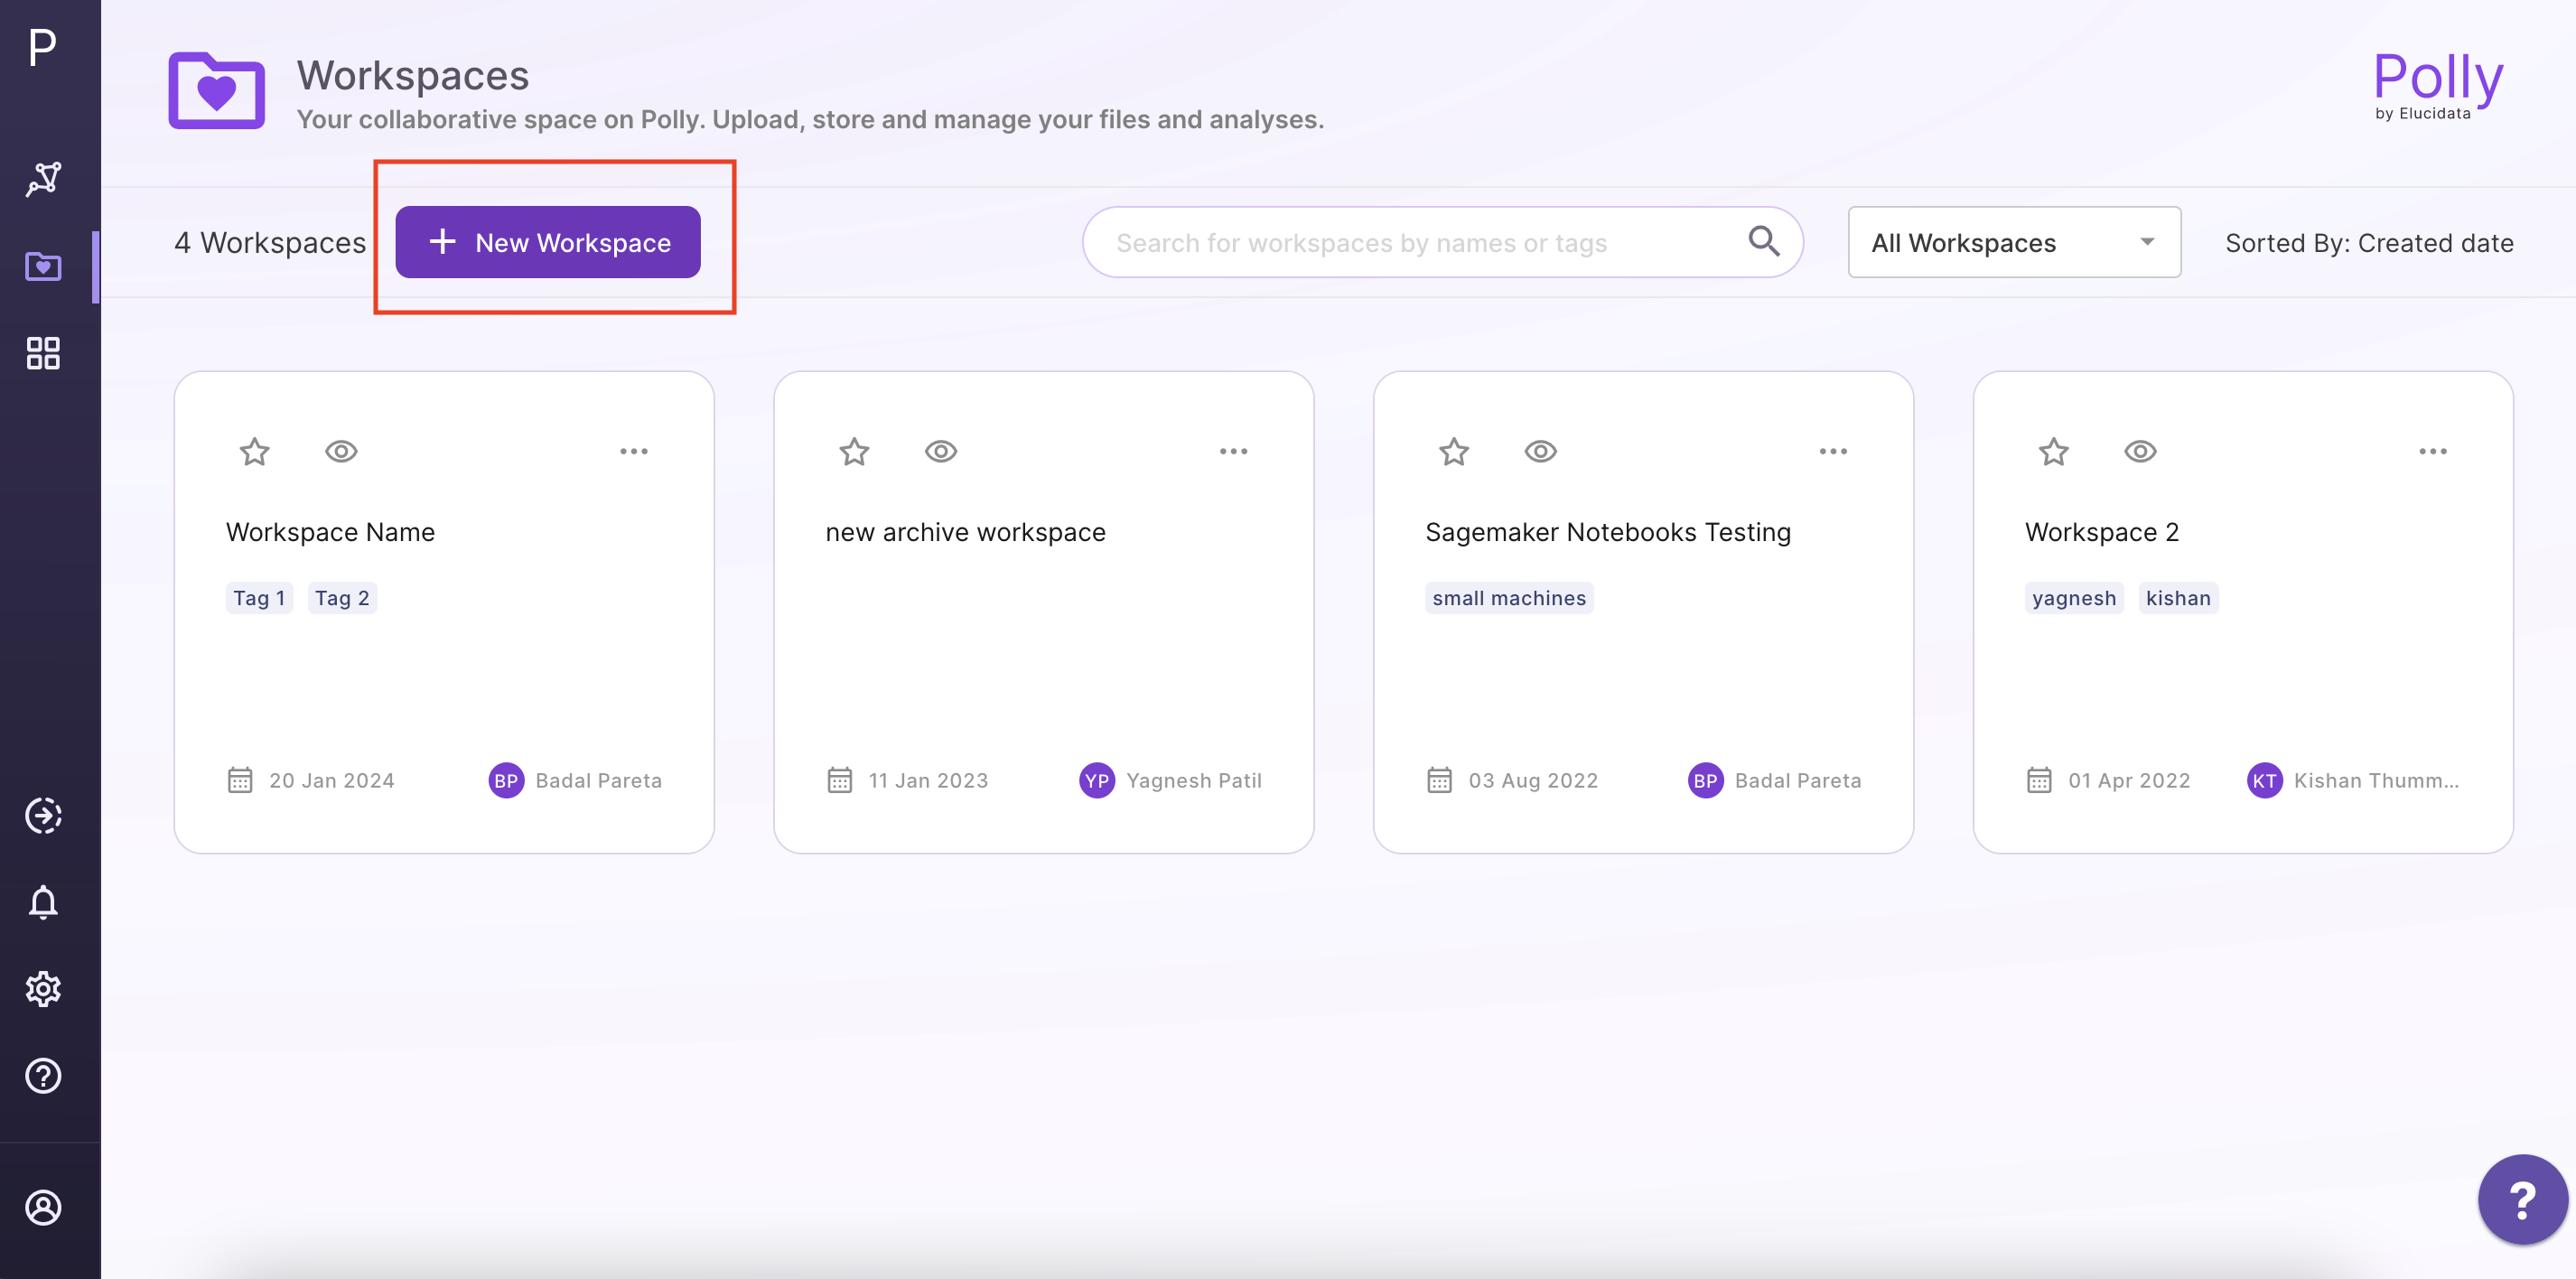Toggle watch eye on Sagemaker Notebooks Testing
Screen dimensions: 2576x1279
[1540, 451]
